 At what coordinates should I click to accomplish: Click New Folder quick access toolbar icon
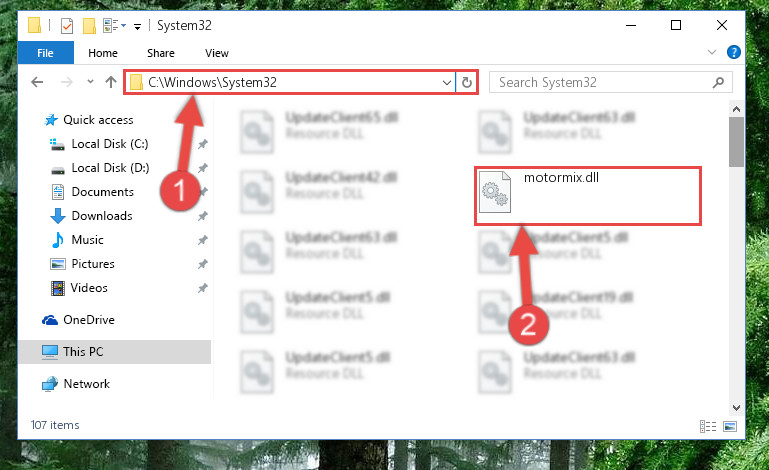click(x=89, y=26)
